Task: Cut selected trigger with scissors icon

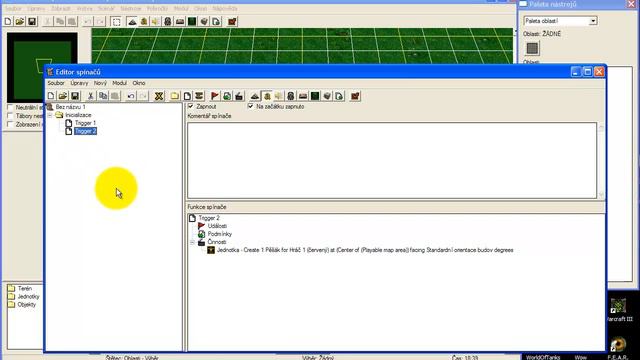Action: click(x=91, y=96)
